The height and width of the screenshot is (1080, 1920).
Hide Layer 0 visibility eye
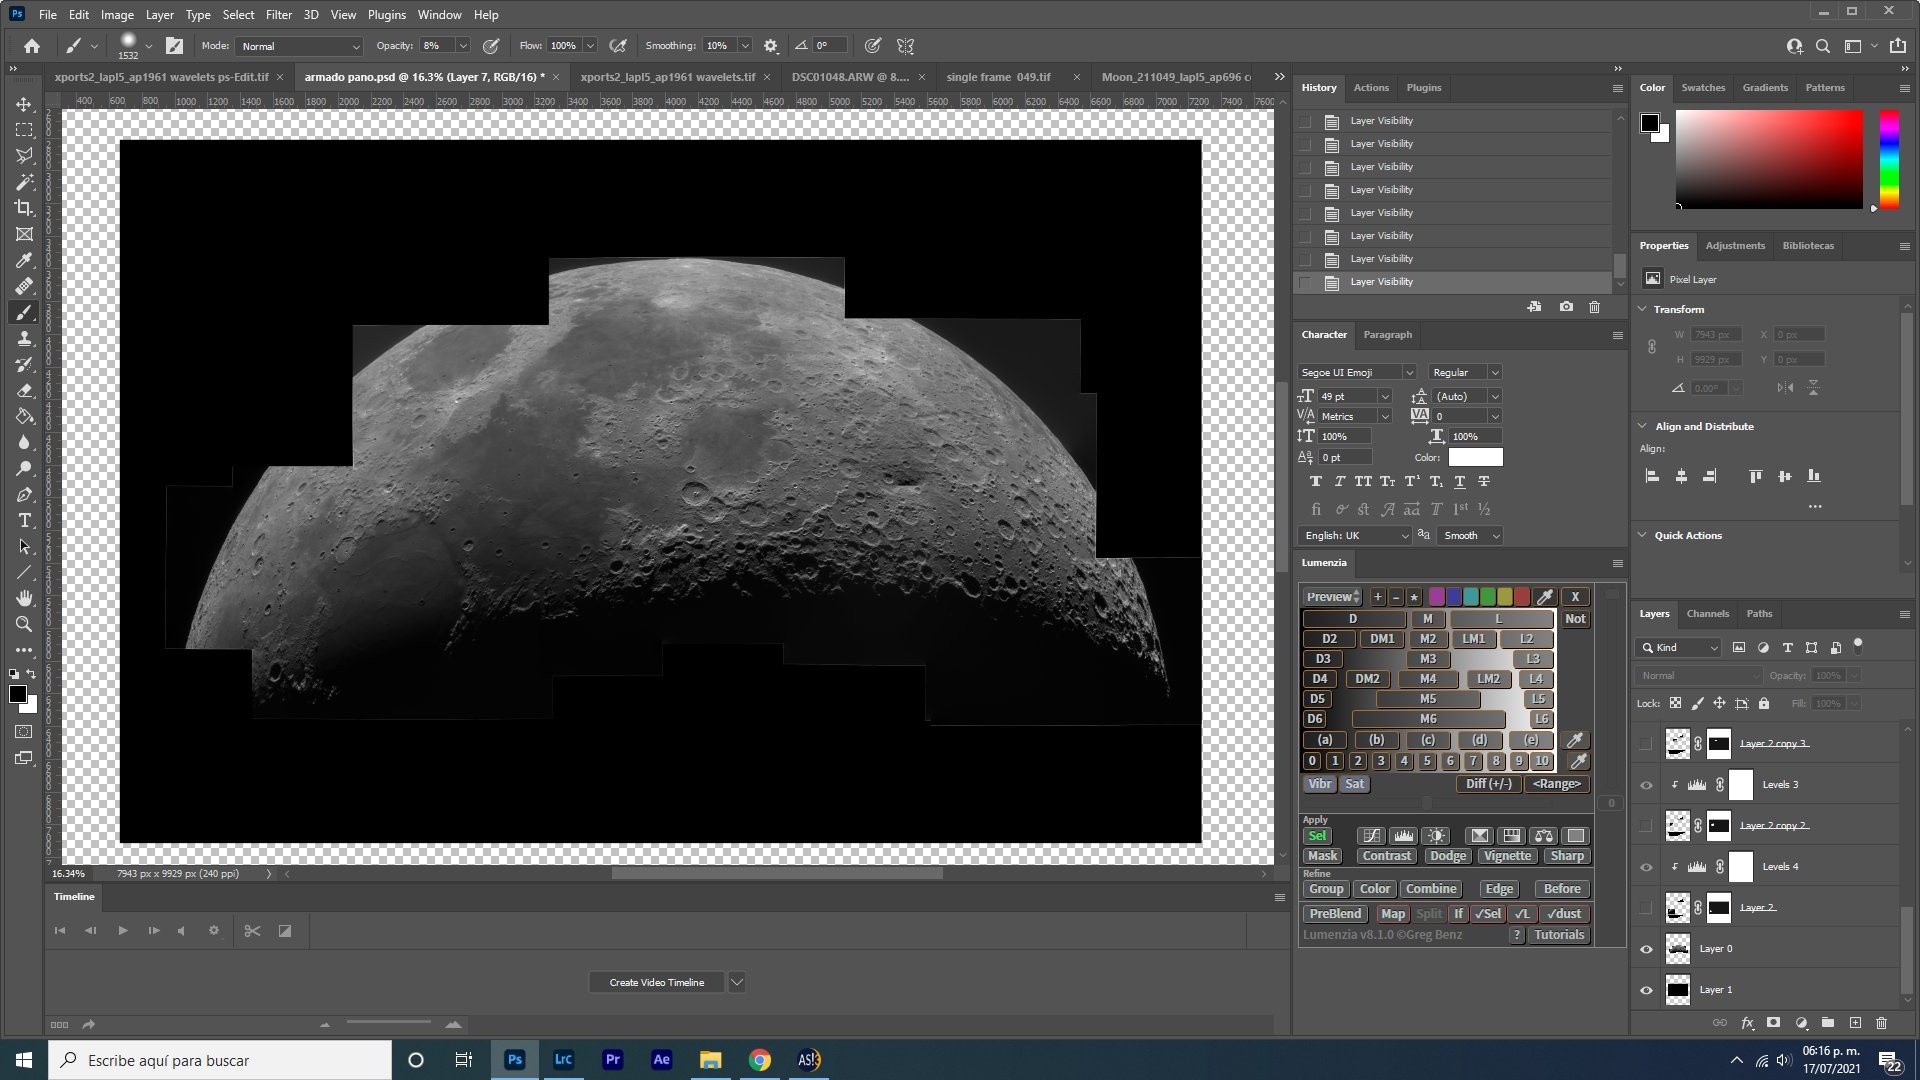pyautogui.click(x=1646, y=949)
